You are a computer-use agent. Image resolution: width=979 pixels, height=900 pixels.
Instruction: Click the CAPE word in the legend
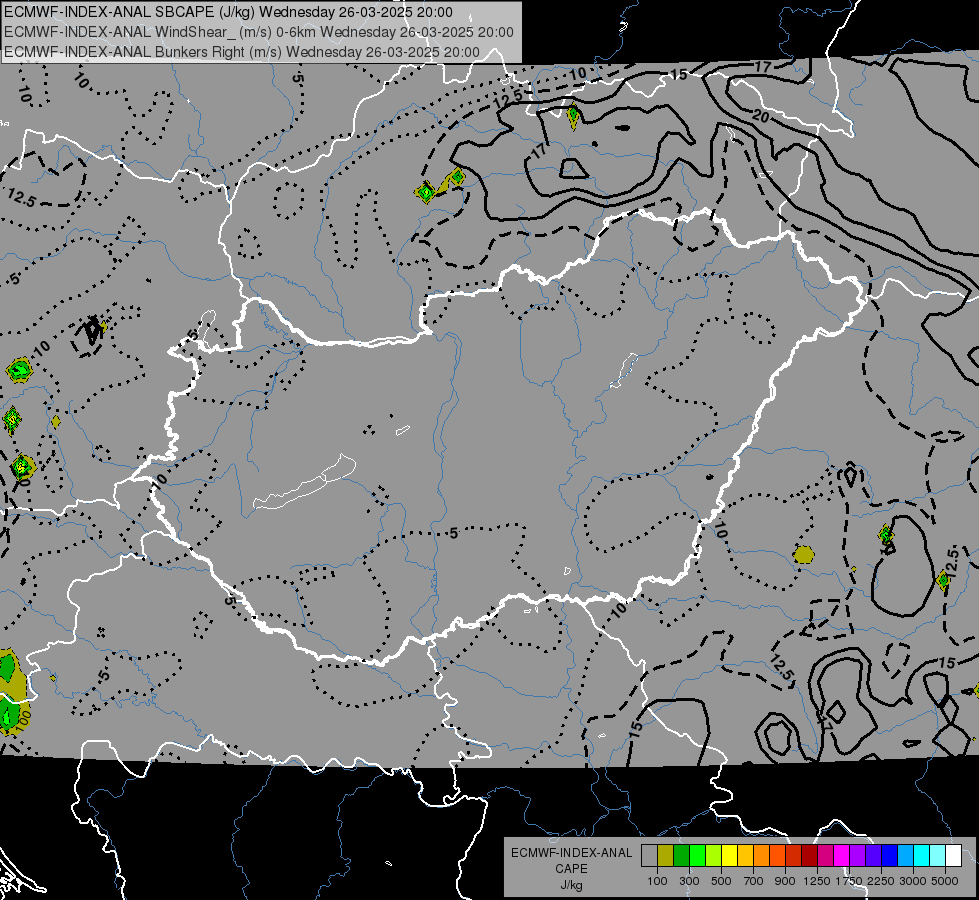click(571, 868)
